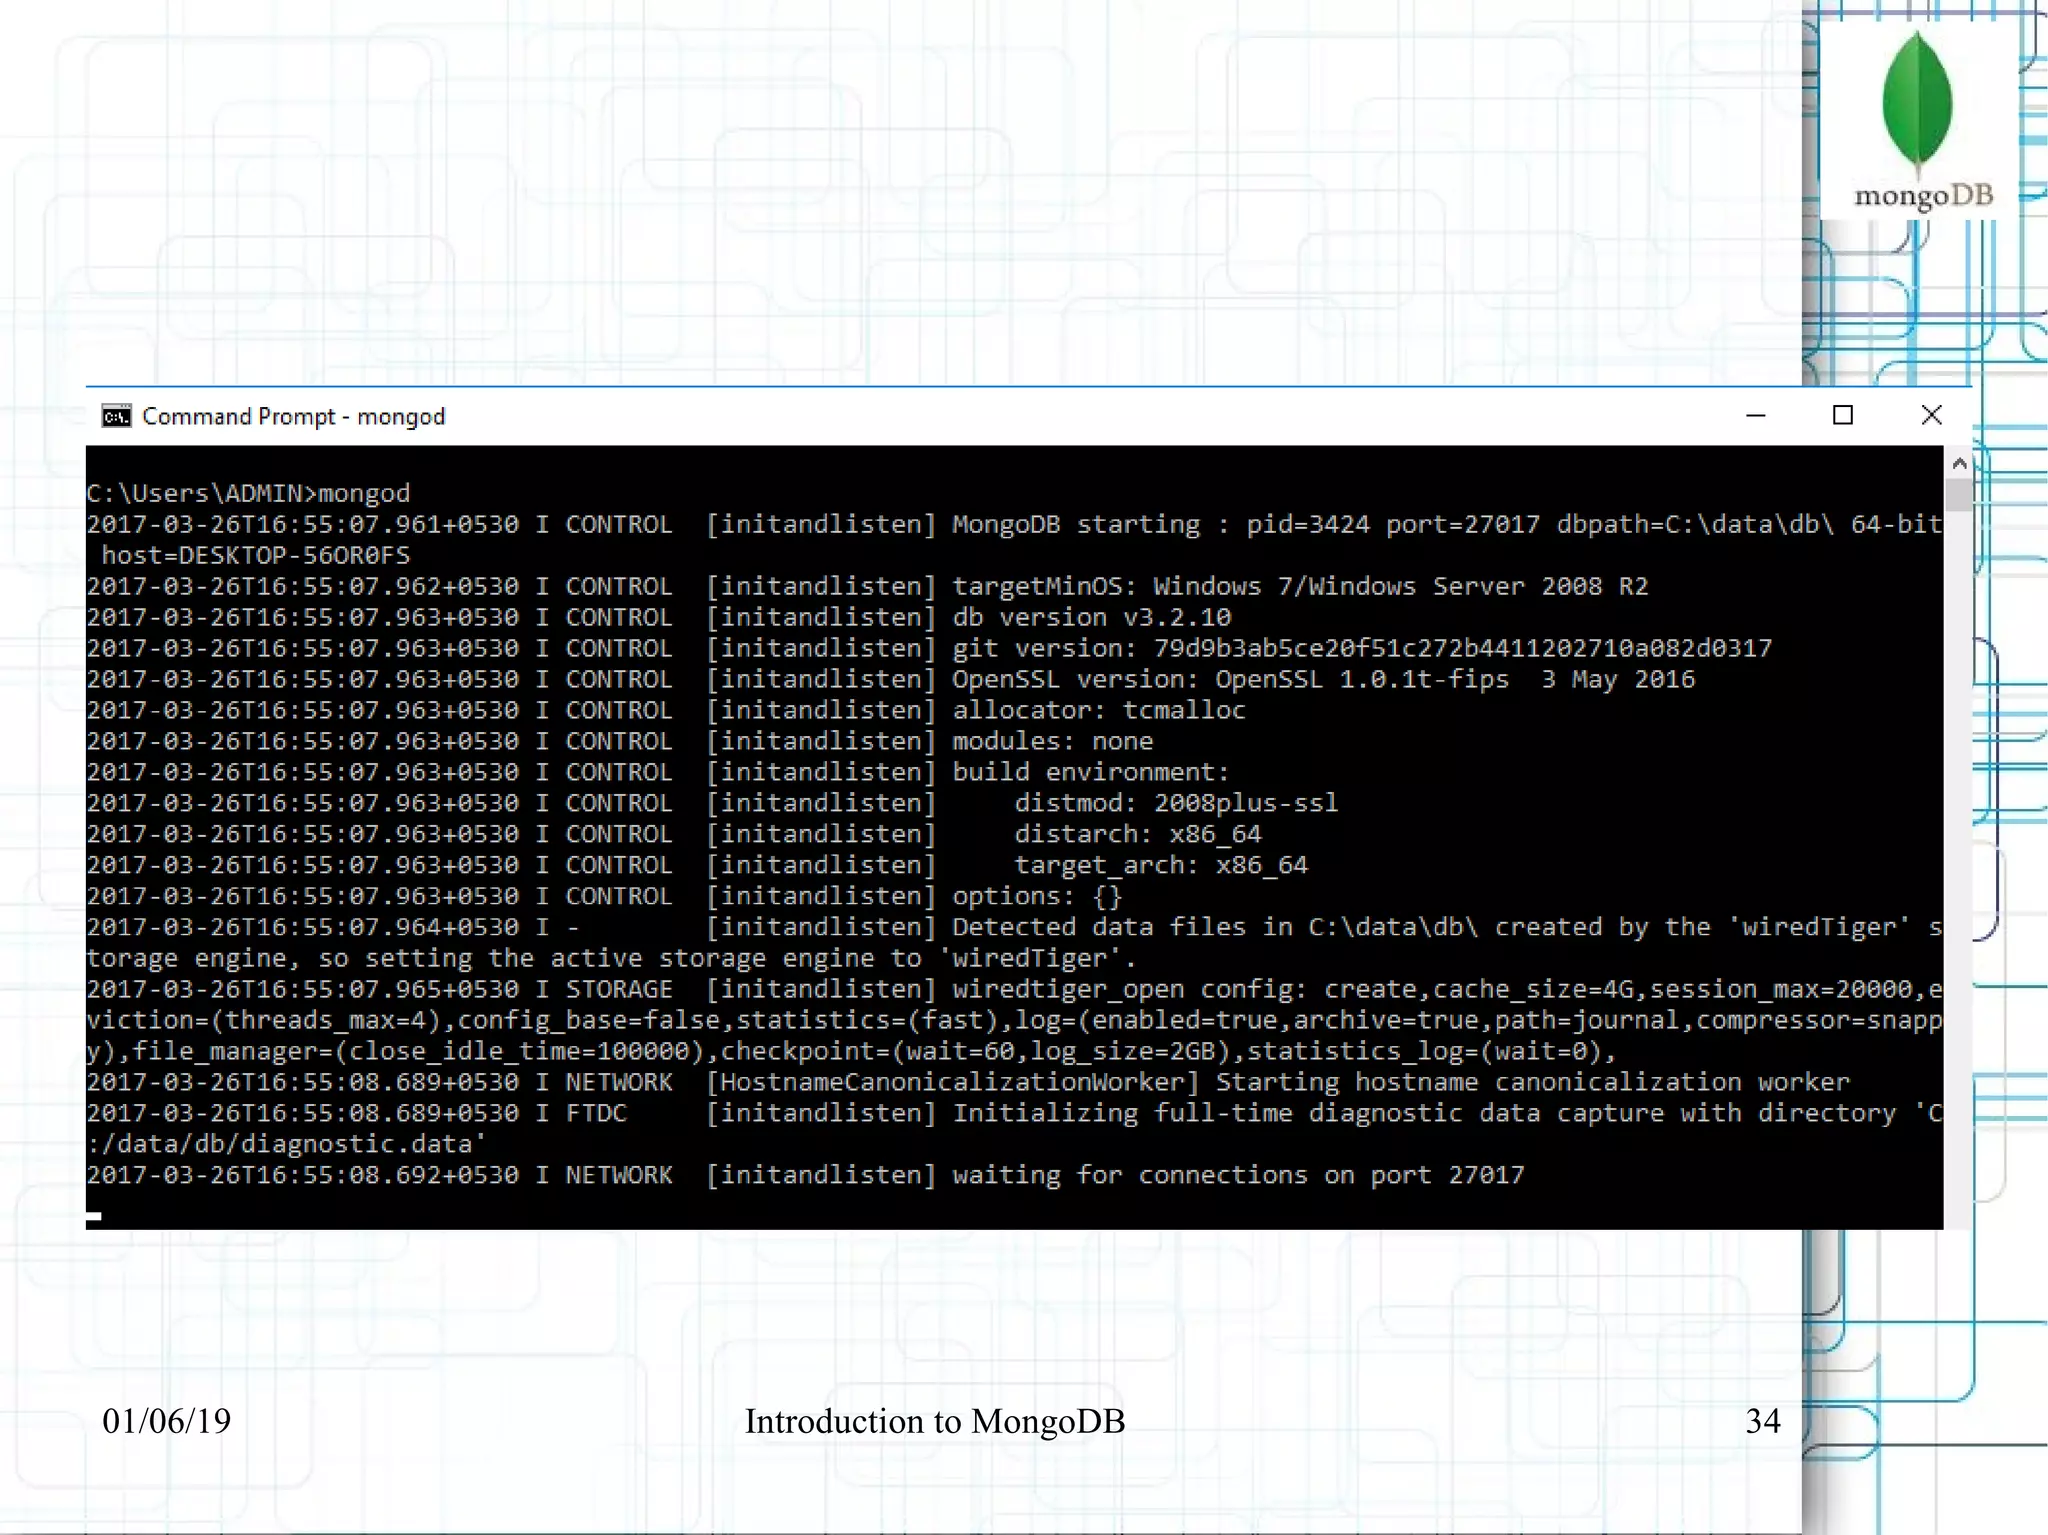Click the 'allocator: tcmalloc' log line

[1098, 710]
